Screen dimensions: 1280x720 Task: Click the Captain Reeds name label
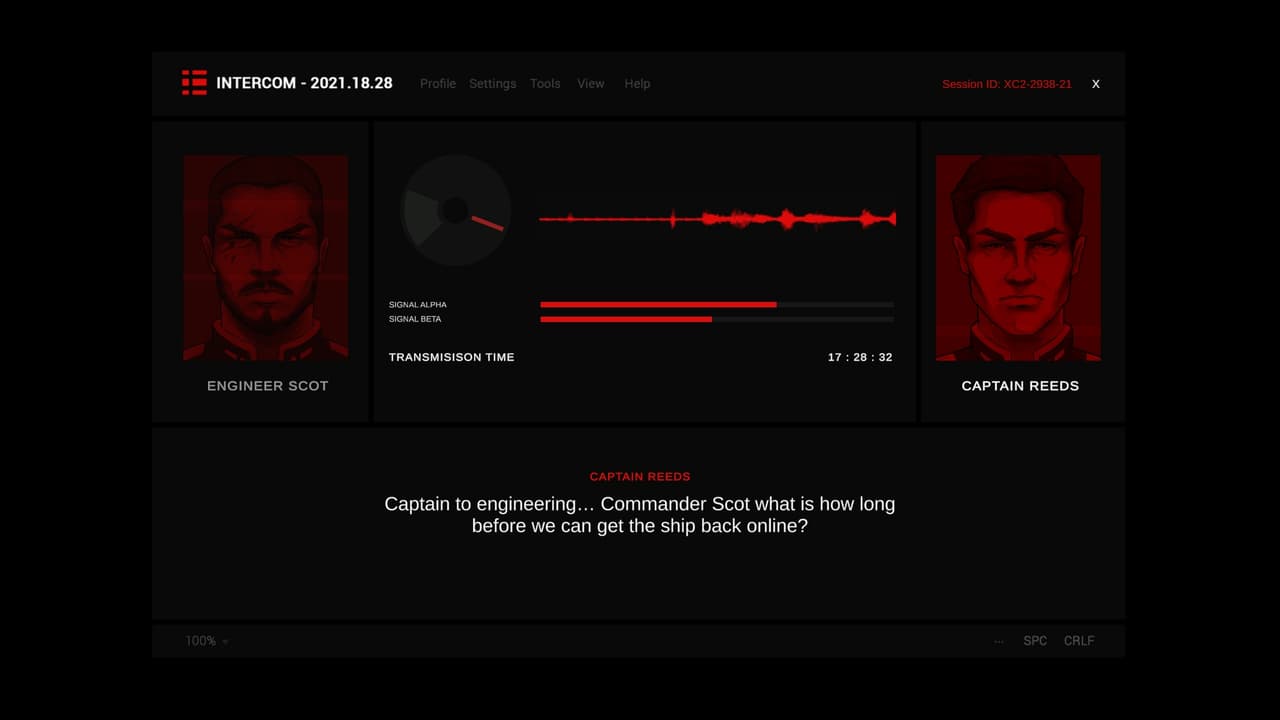point(1020,386)
